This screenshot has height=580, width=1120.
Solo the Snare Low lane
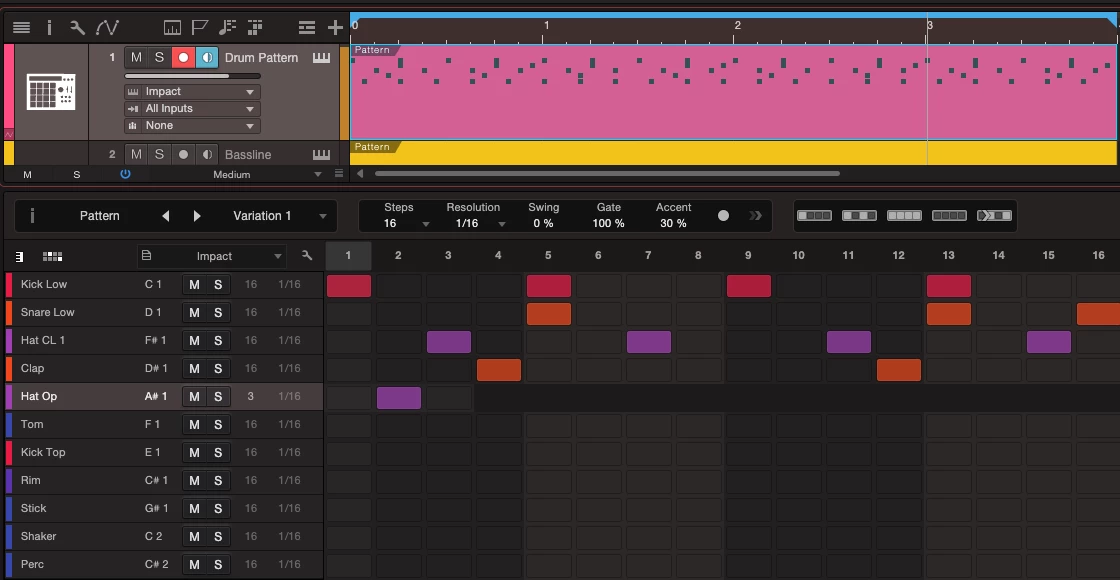[x=218, y=312]
